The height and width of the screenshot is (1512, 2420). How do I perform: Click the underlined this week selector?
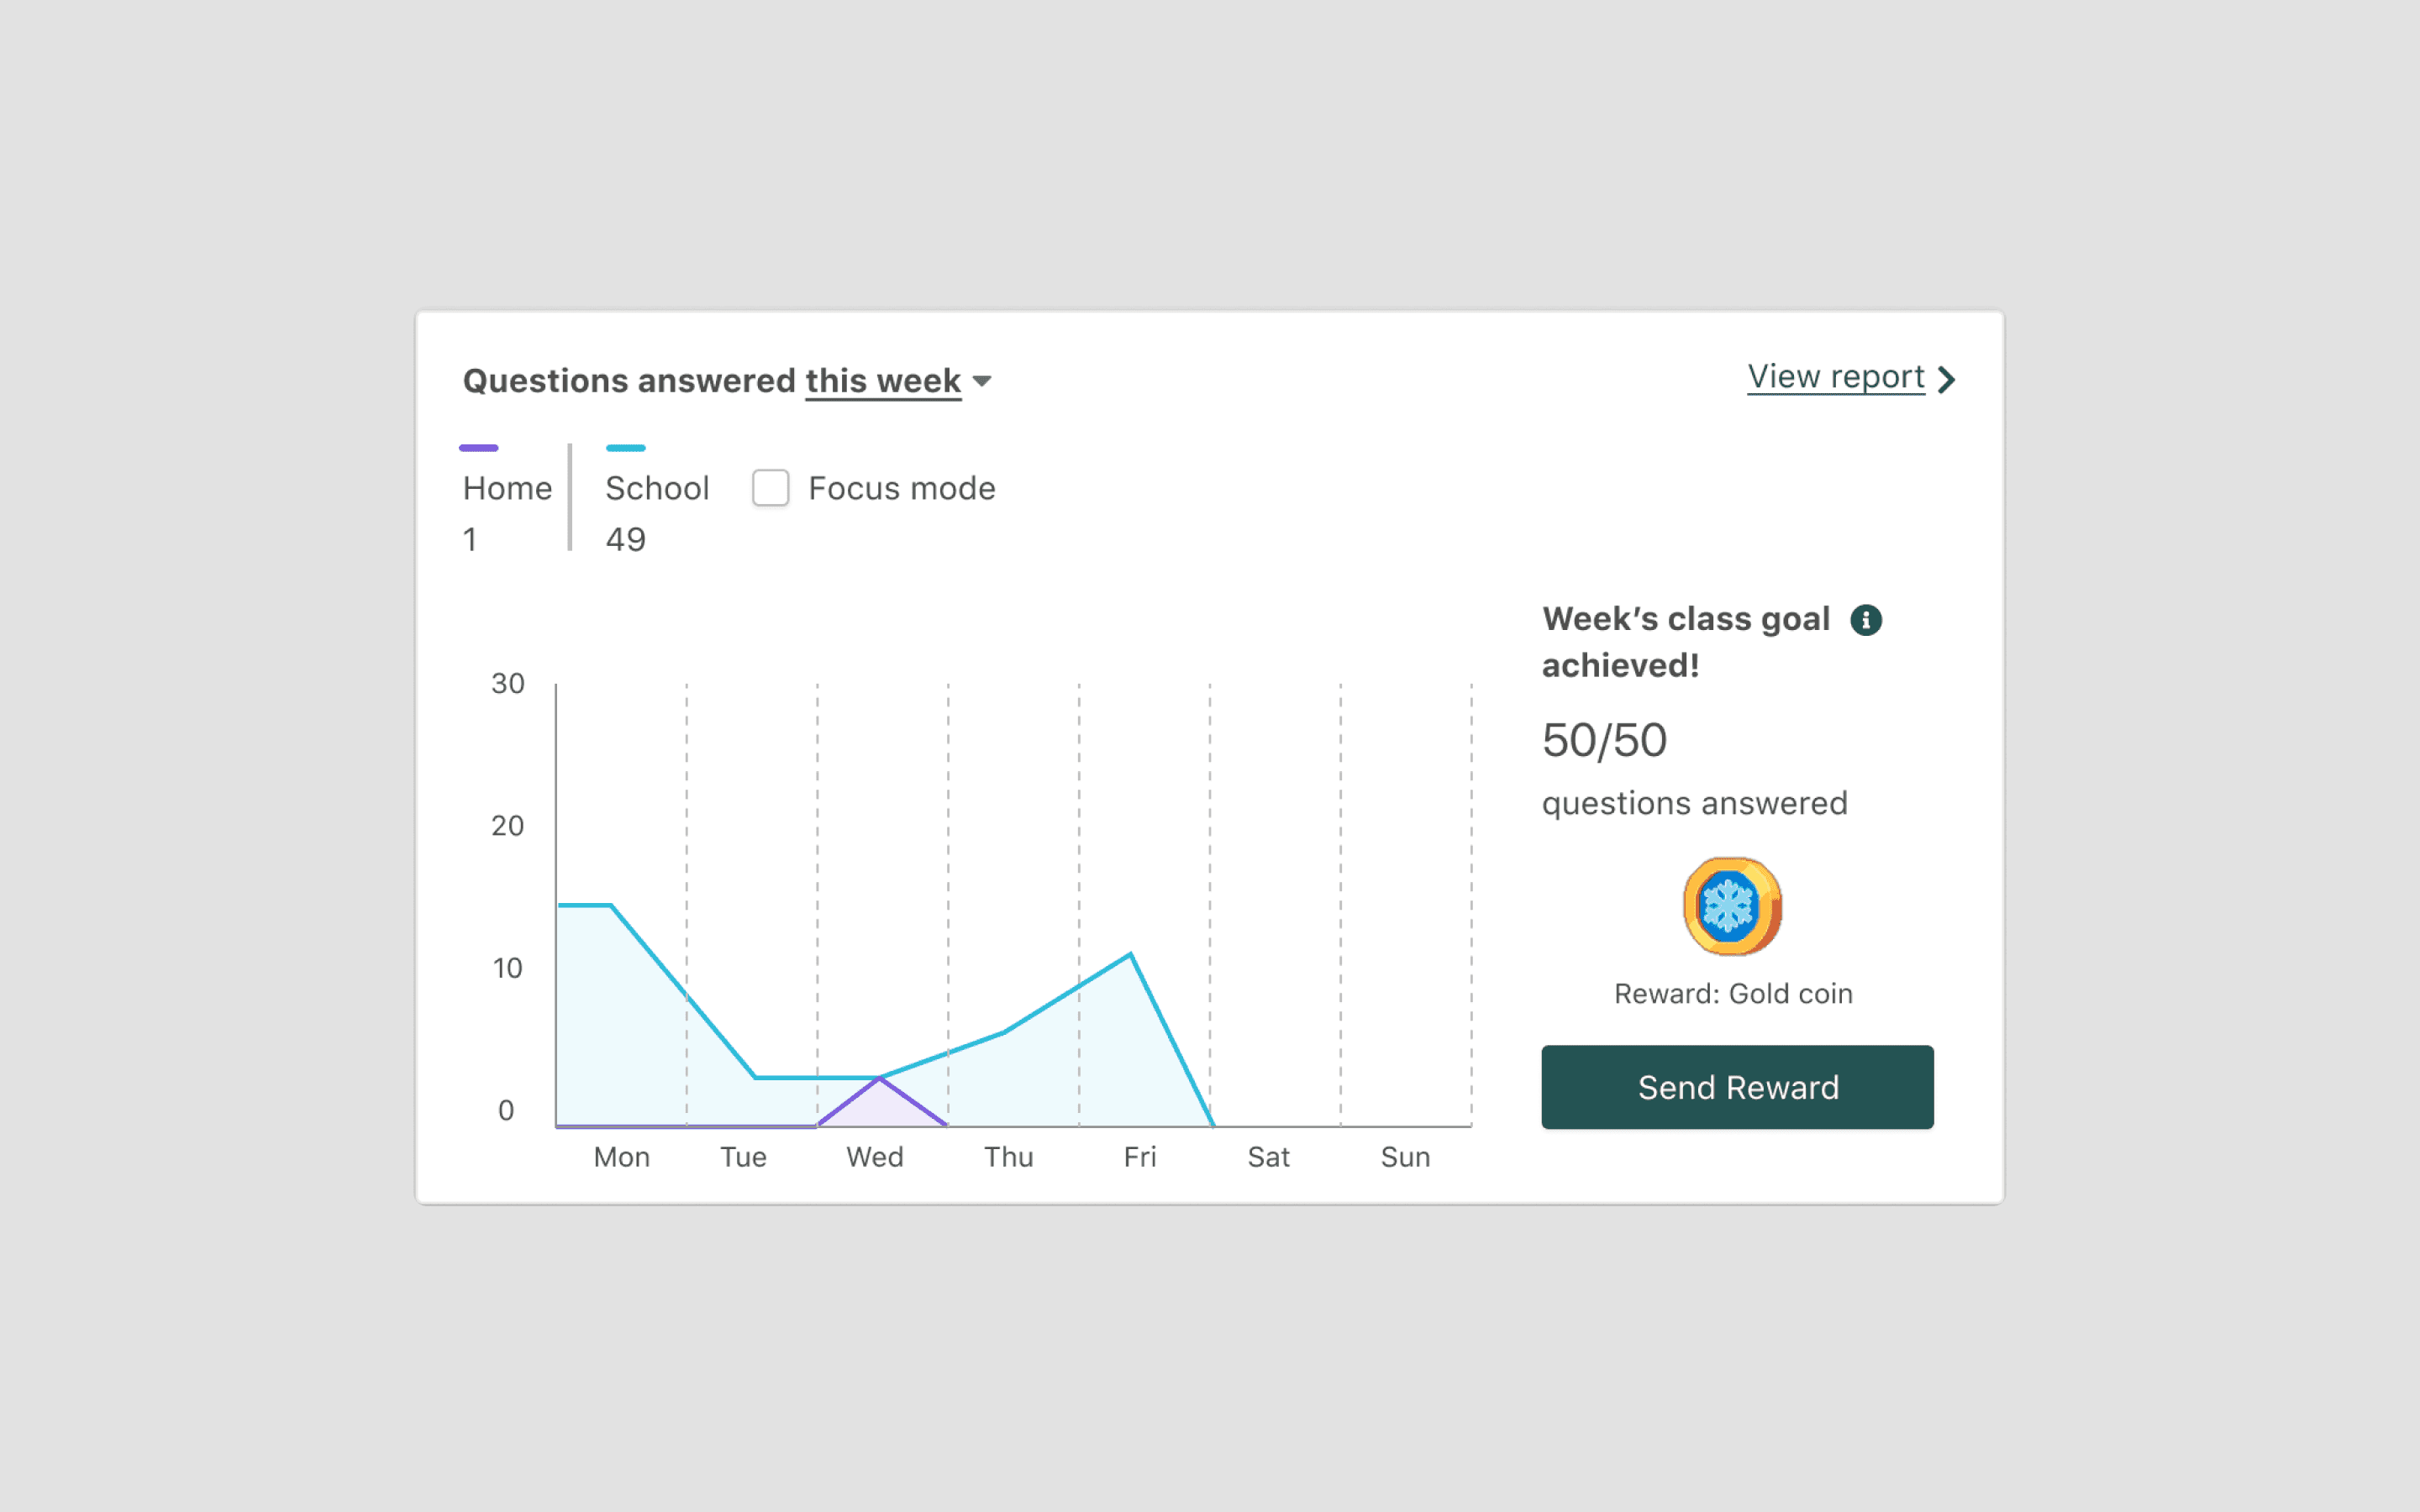(x=883, y=381)
